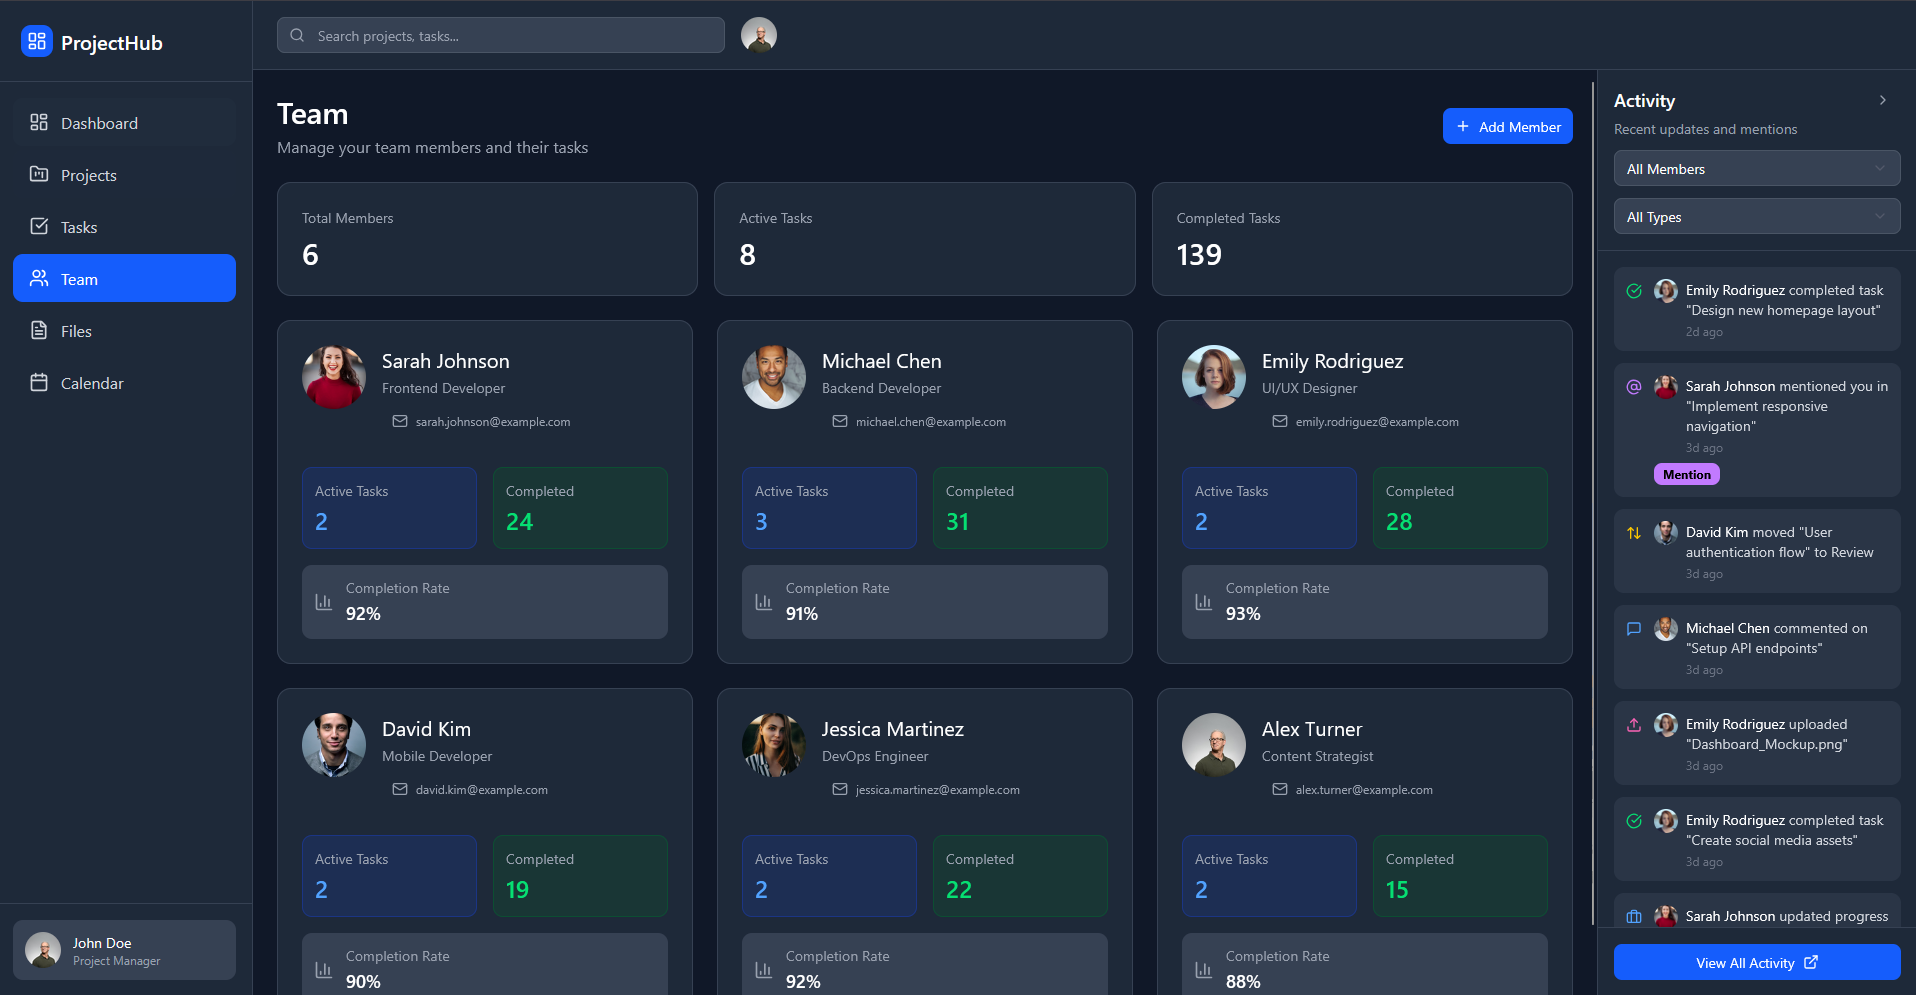Click the ProjectHub logo icon

(37, 41)
